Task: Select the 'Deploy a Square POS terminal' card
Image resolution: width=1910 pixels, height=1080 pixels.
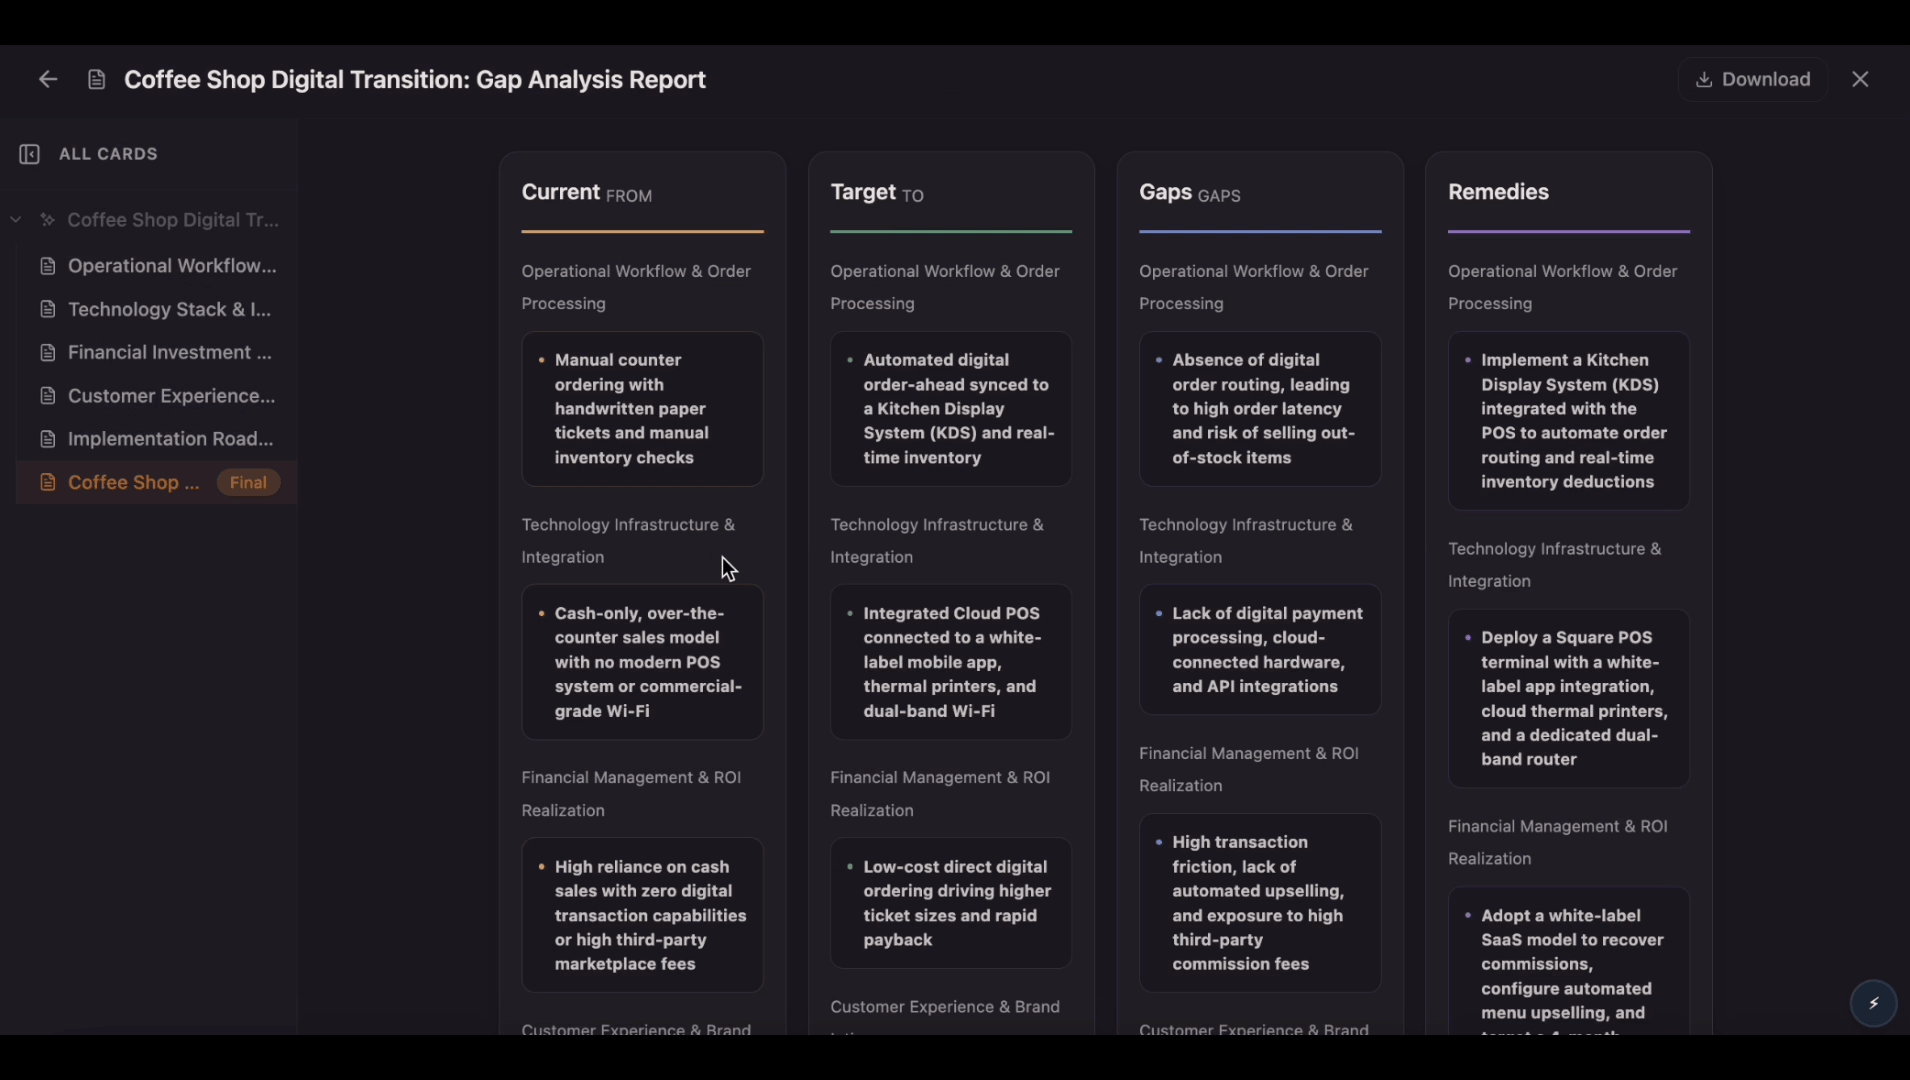Action: pos(1569,699)
